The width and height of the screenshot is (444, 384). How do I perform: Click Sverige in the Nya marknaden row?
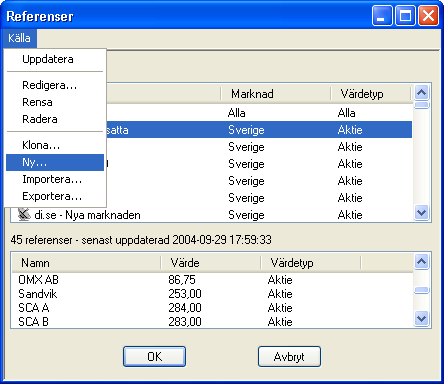246,215
